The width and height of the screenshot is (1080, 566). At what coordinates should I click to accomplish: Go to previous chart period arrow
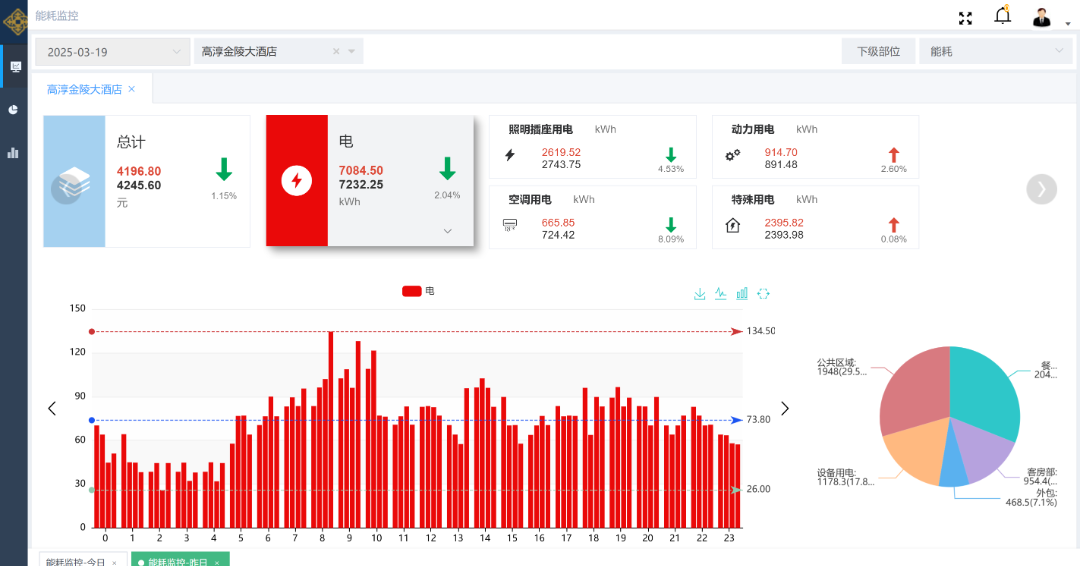52,408
